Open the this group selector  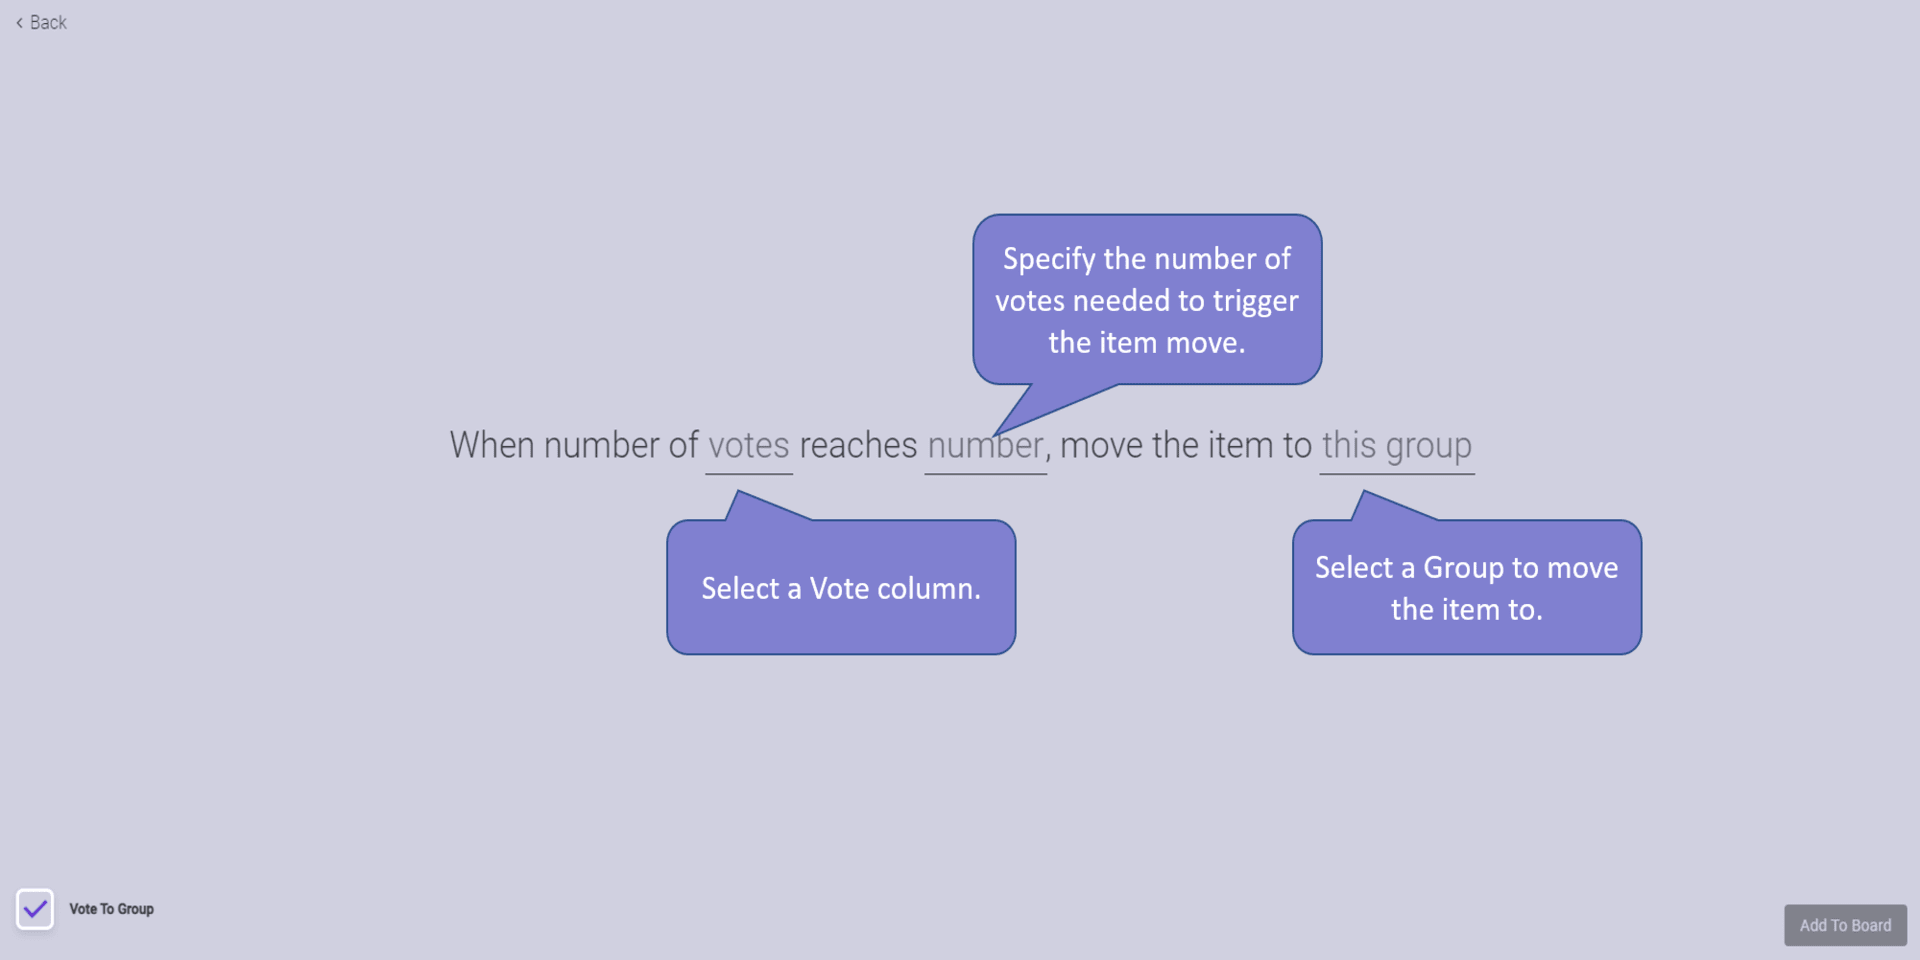pyautogui.click(x=1397, y=446)
